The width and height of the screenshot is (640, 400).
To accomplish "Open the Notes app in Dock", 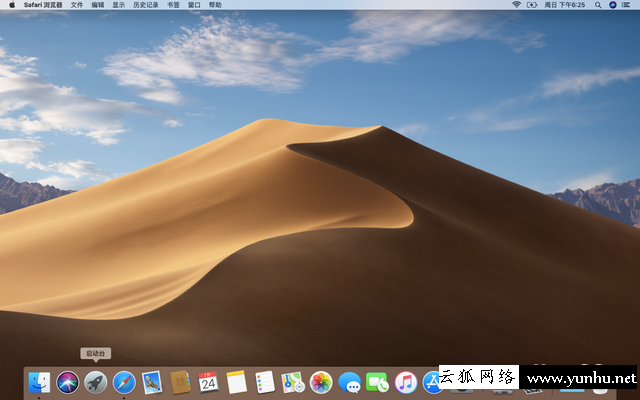I will [237, 382].
